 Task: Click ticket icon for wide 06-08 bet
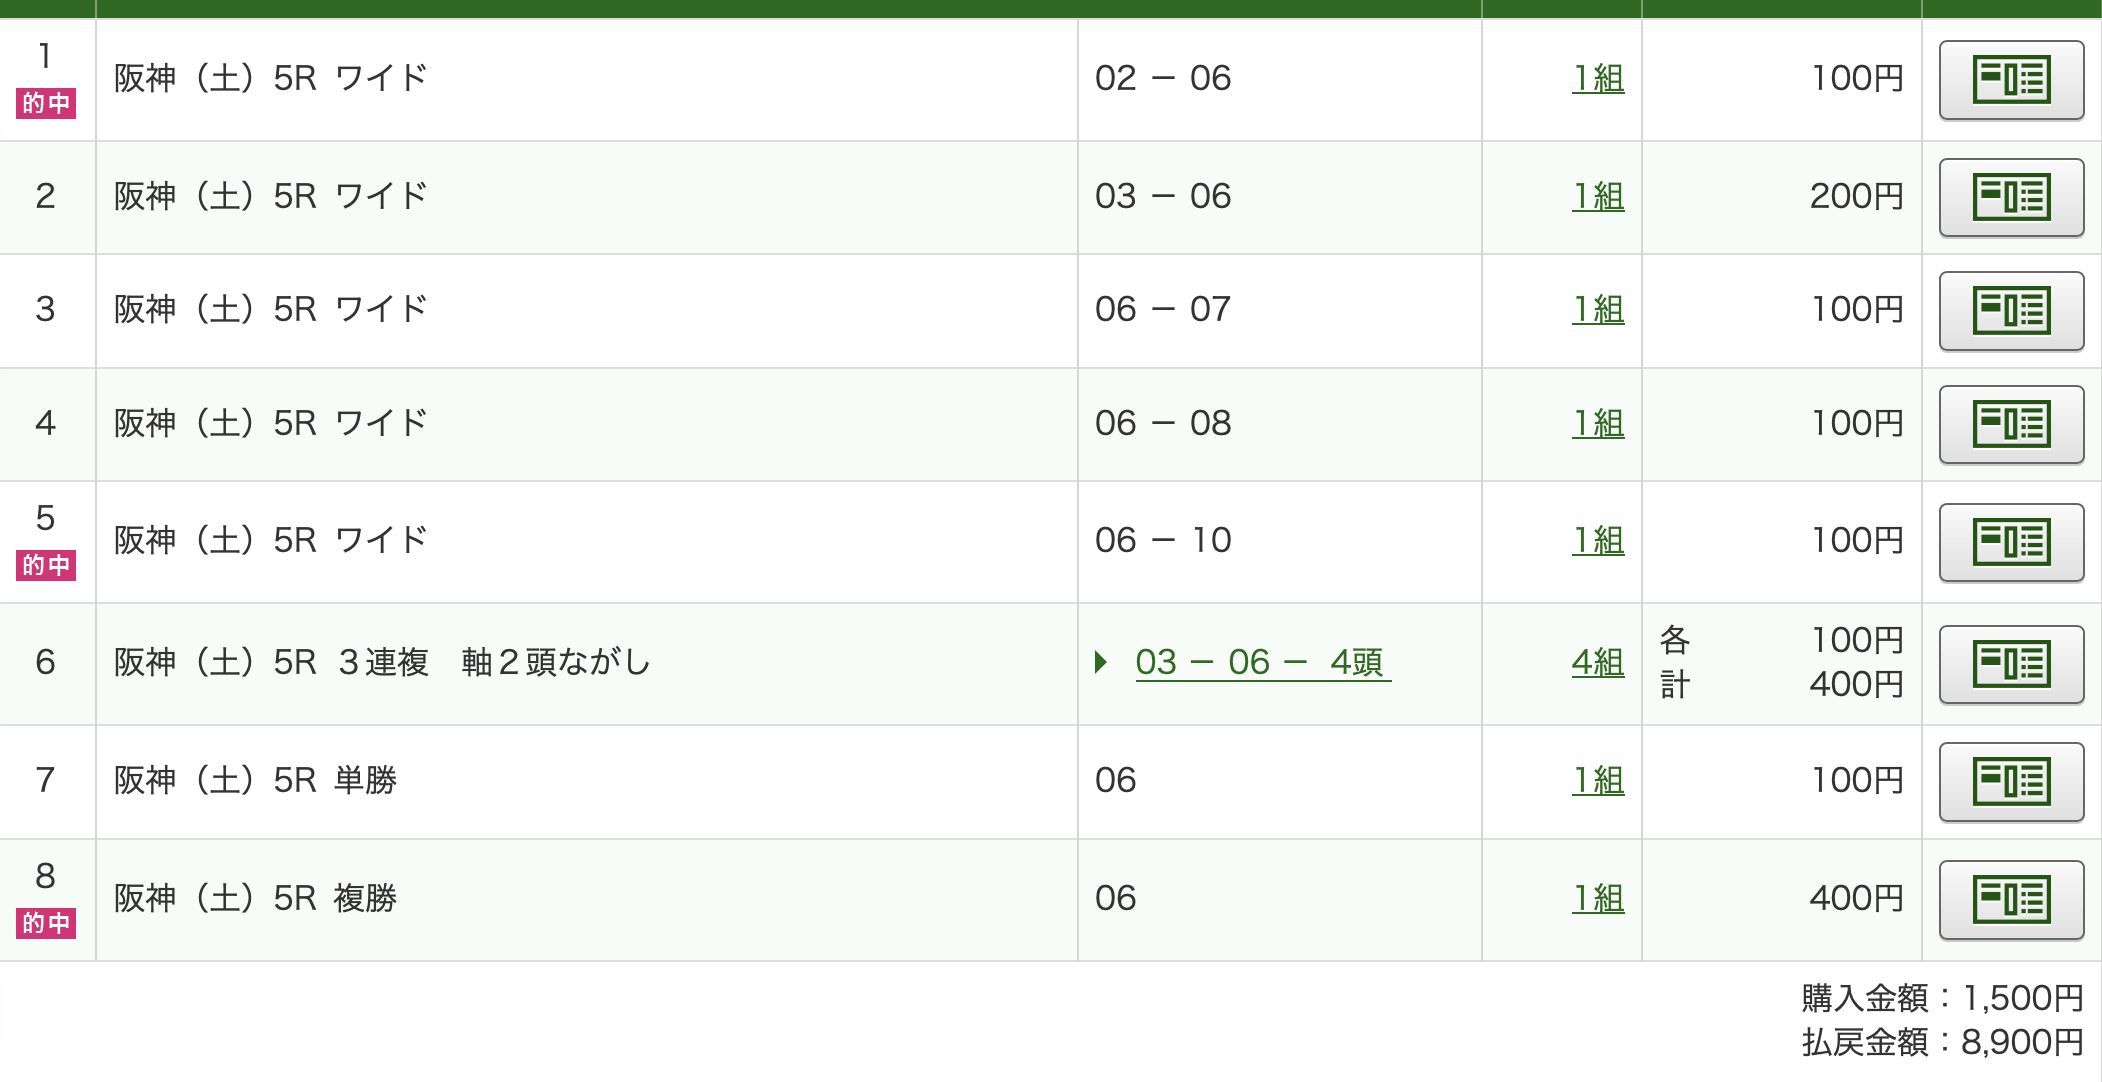pyautogui.click(x=2011, y=425)
